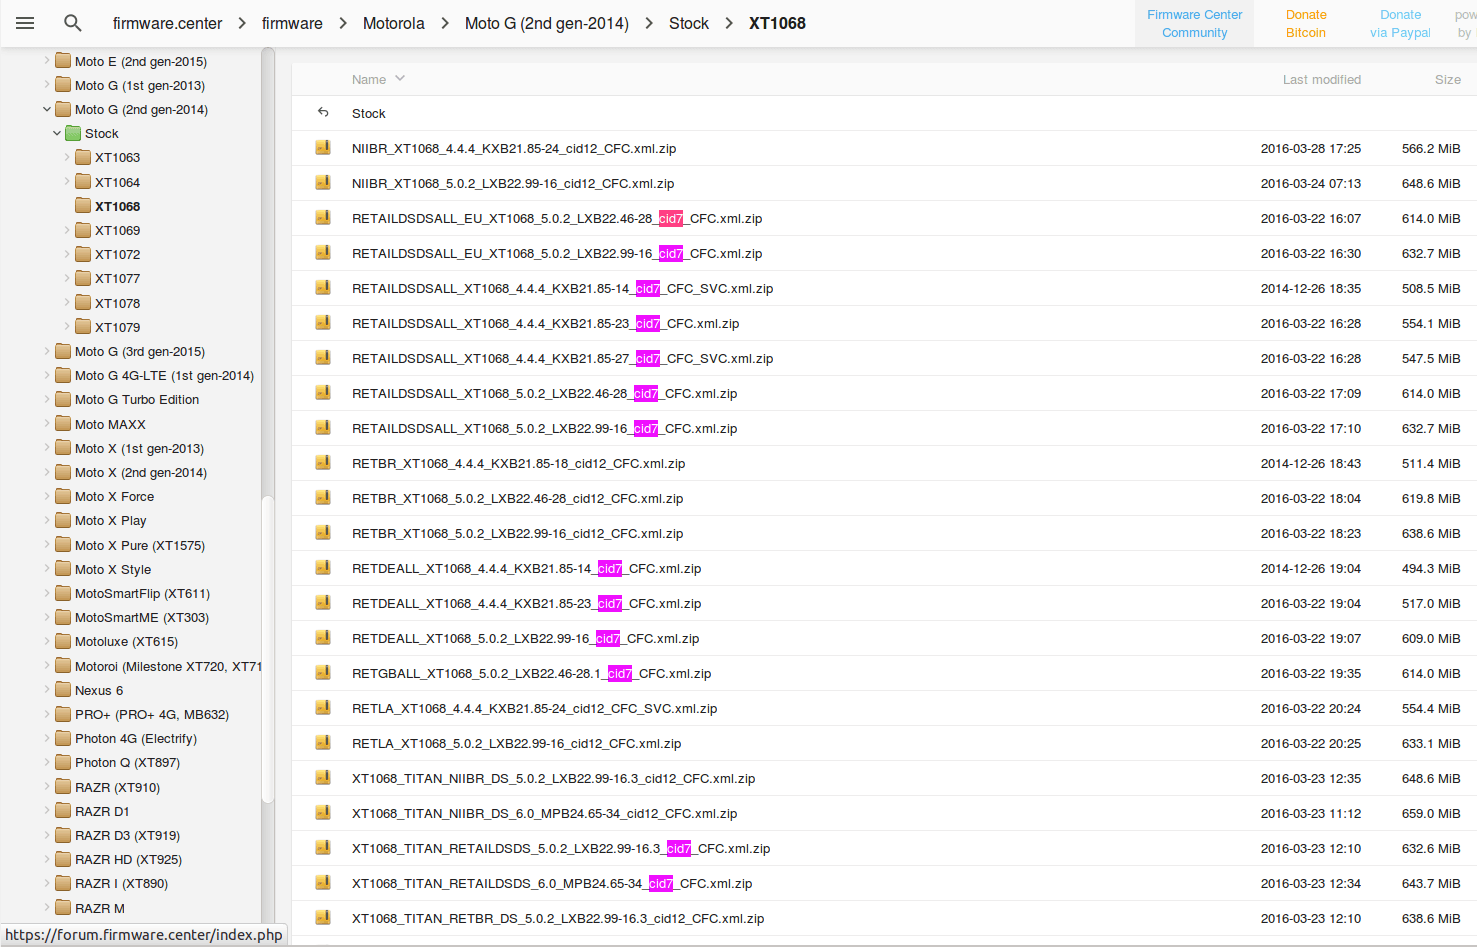Sort by Last modified column header
1477x947 pixels.
click(x=1322, y=79)
